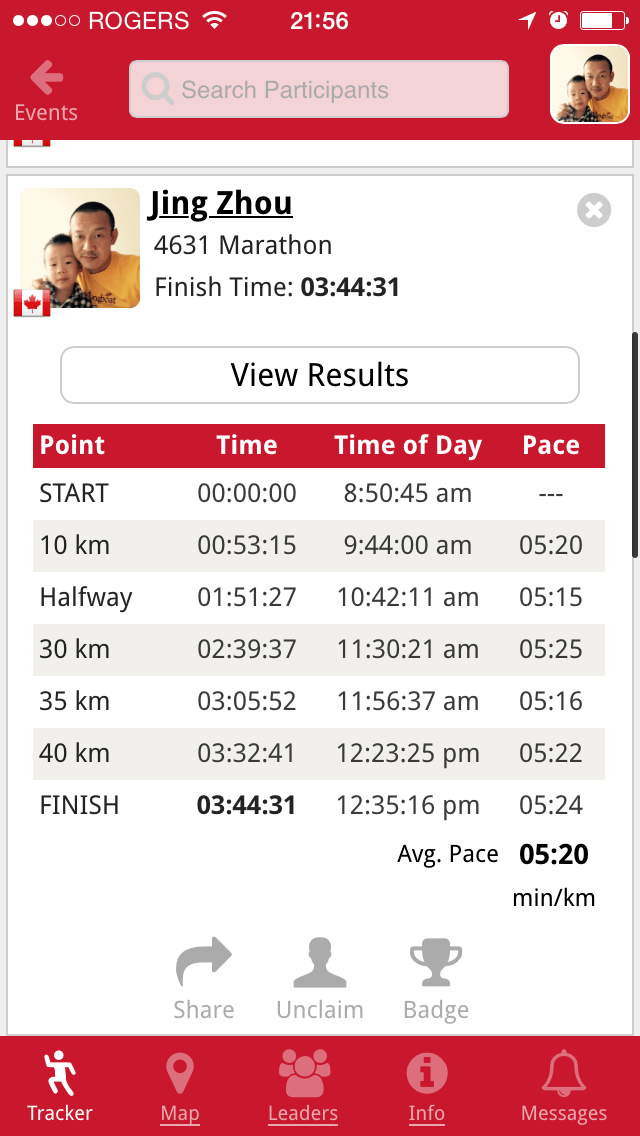Open the Leaders tab
640x1136 pixels.
click(303, 1086)
